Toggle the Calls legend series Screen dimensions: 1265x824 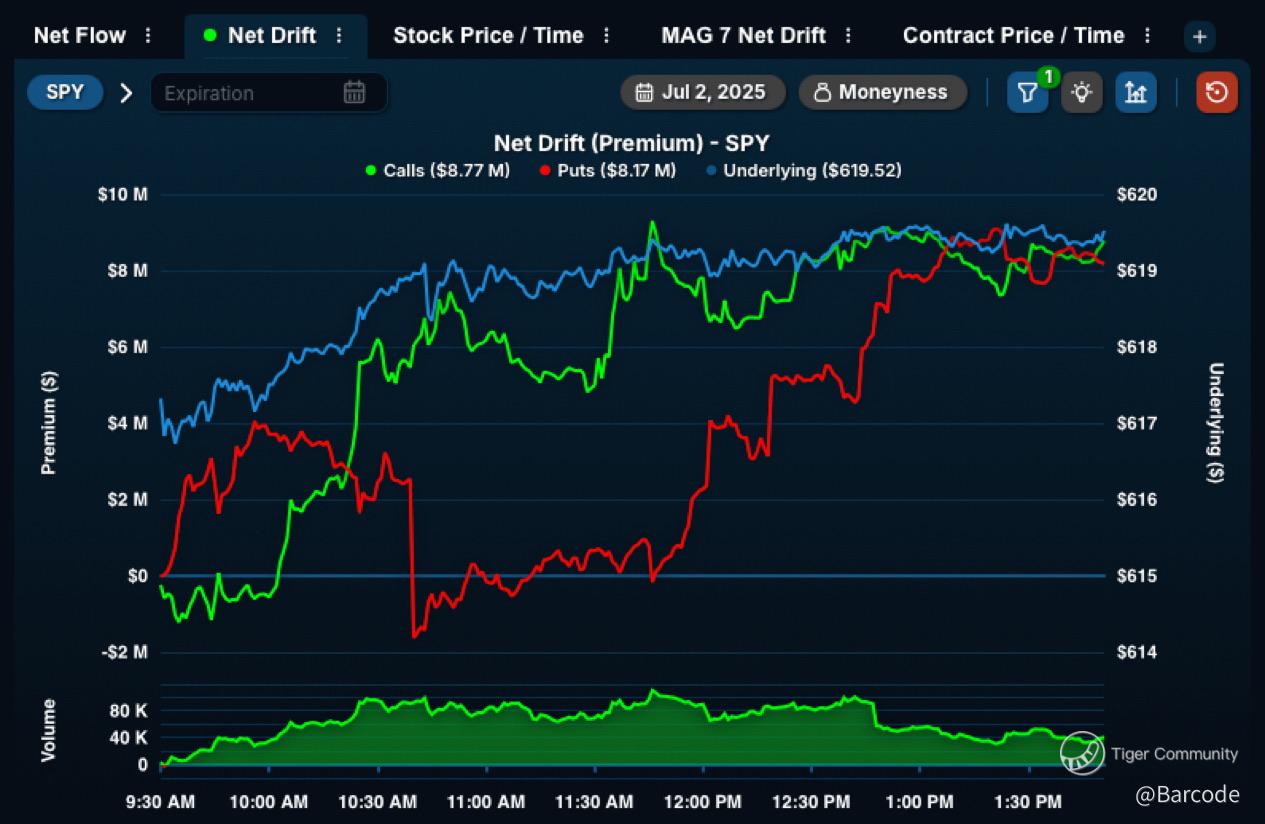point(437,171)
